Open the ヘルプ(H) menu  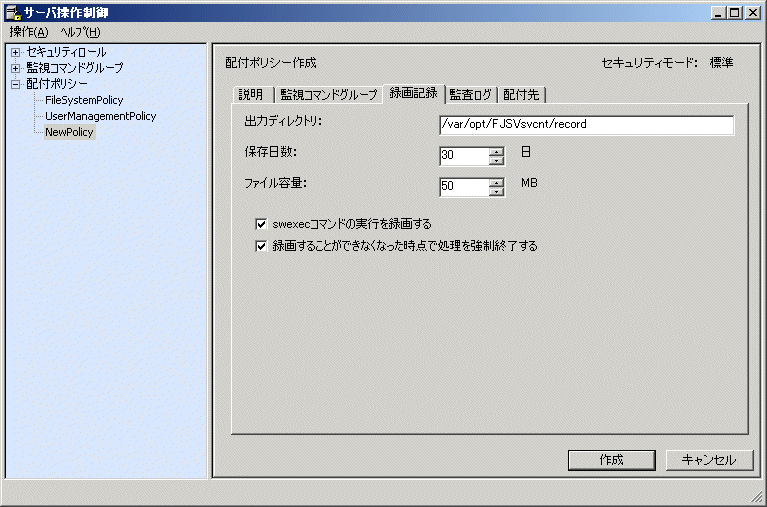pyautogui.click(x=80, y=32)
